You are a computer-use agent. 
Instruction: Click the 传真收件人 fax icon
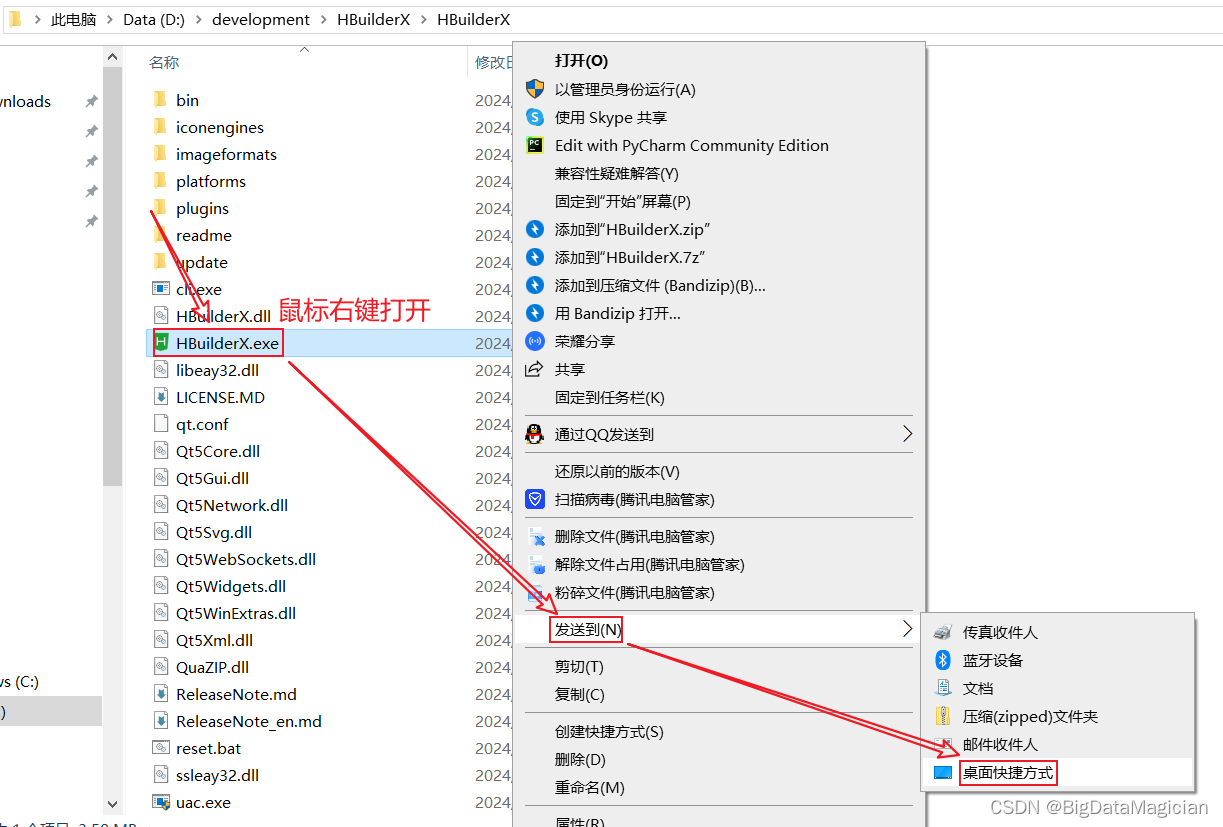coord(942,632)
